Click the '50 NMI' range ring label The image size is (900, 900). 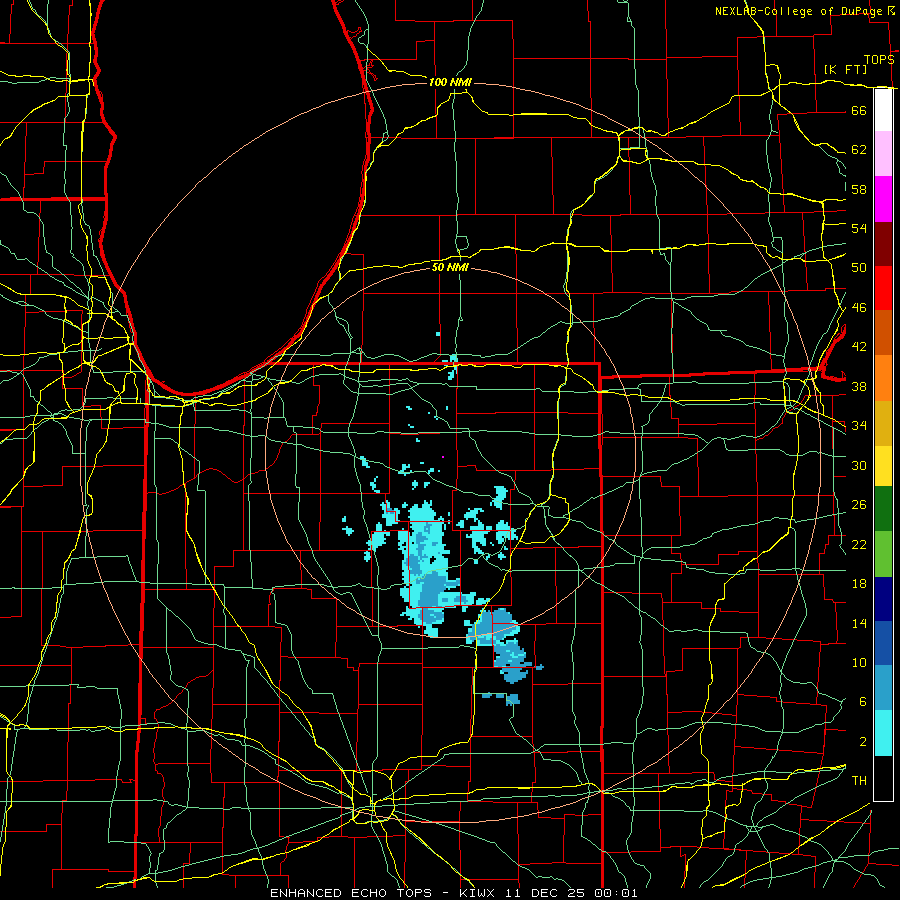(450, 267)
